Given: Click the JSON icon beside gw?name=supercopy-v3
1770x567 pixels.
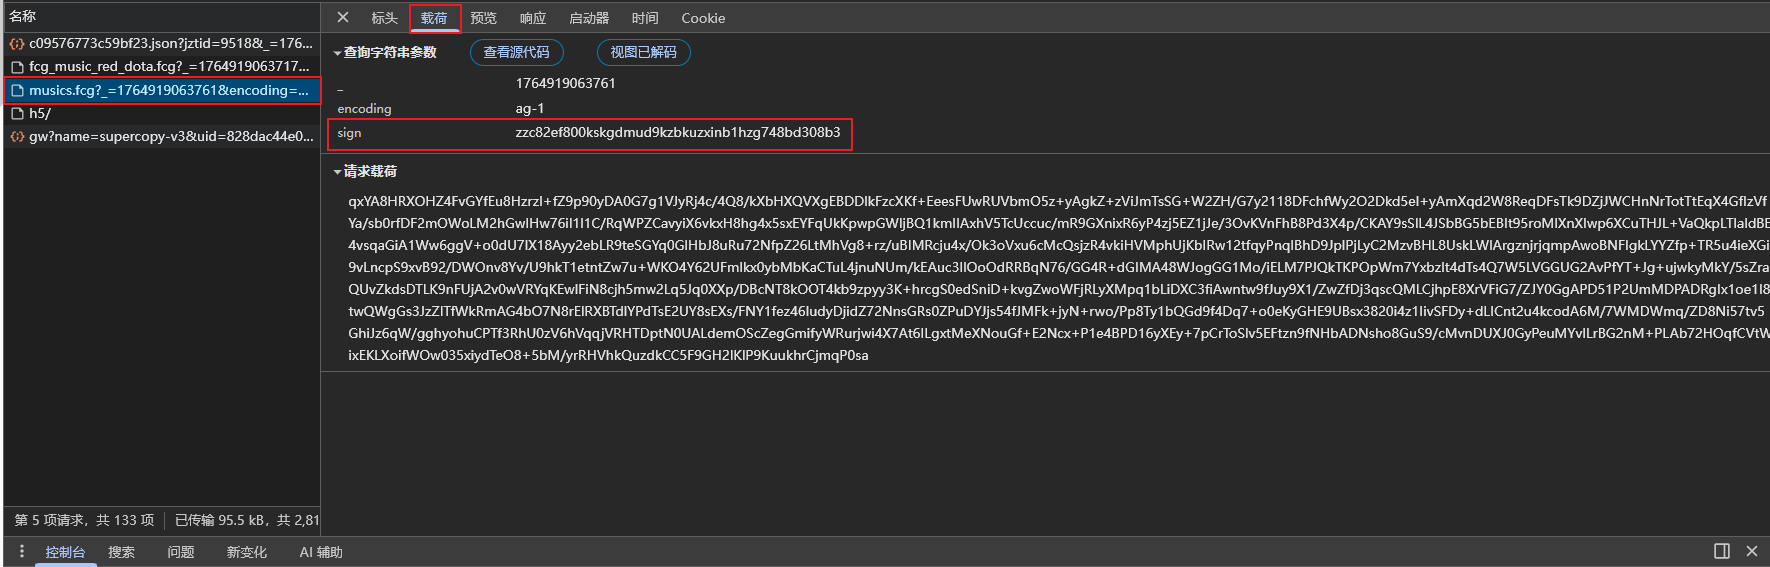Looking at the screenshot, I should pos(17,136).
